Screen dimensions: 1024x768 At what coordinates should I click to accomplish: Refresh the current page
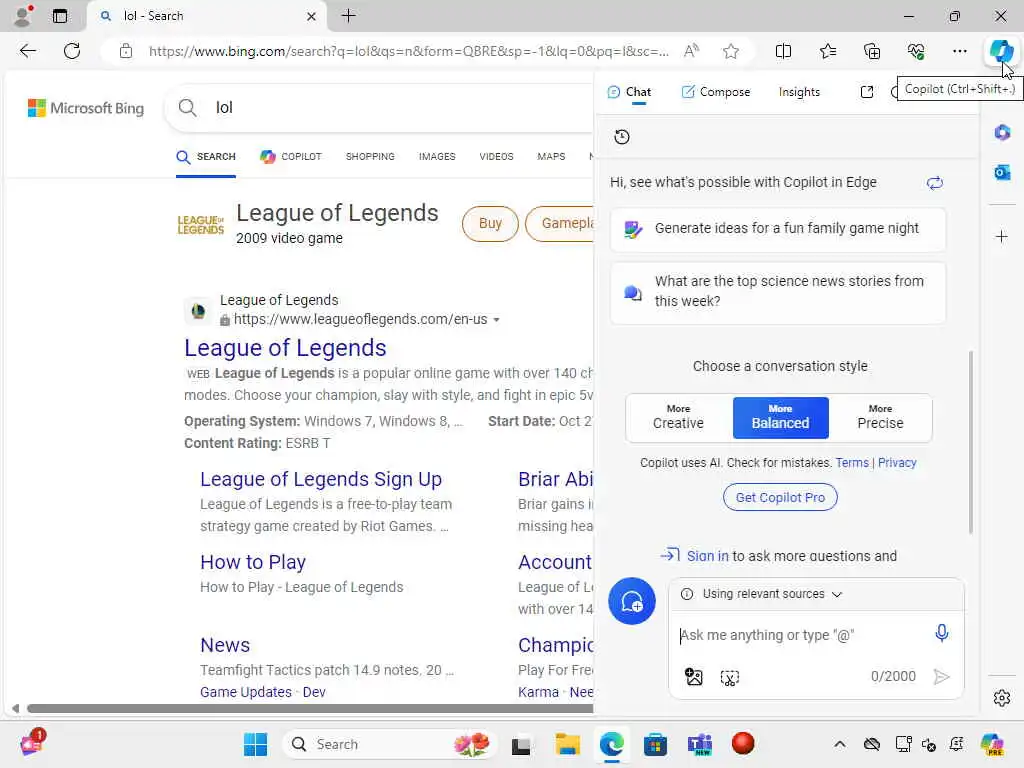[72, 51]
